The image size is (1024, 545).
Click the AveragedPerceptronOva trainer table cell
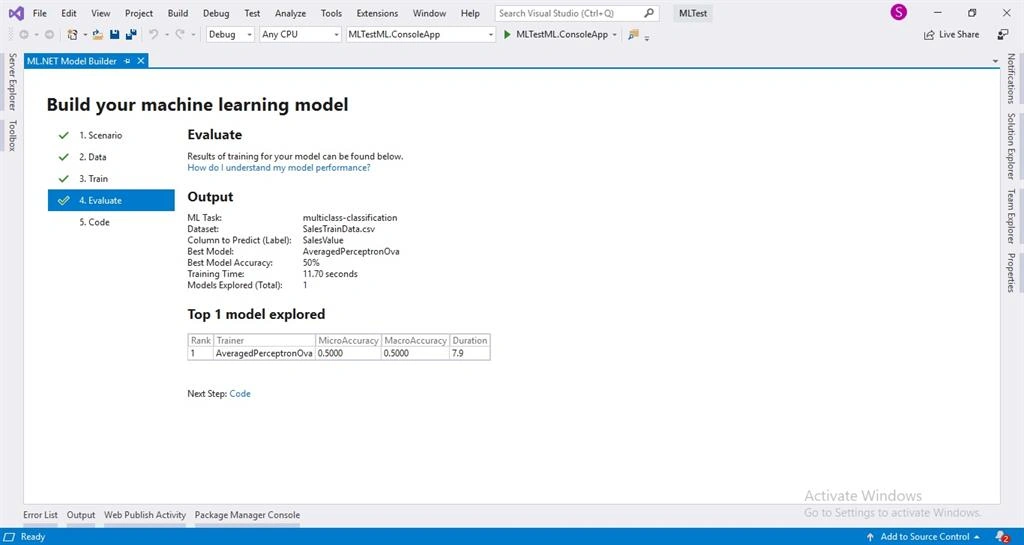point(264,353)
